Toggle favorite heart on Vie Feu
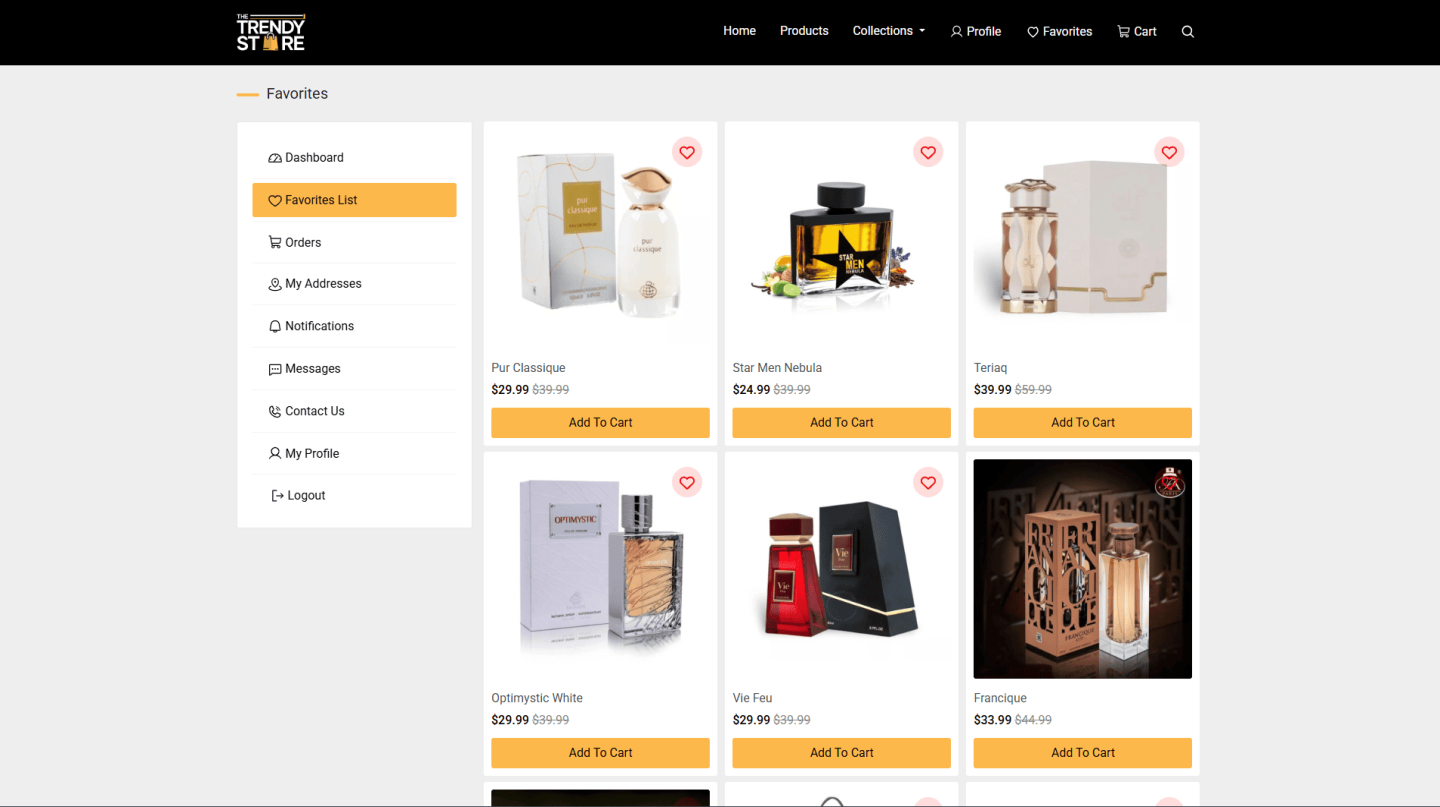This screenshot has width=1440, height=807. (x=928, y=482)
